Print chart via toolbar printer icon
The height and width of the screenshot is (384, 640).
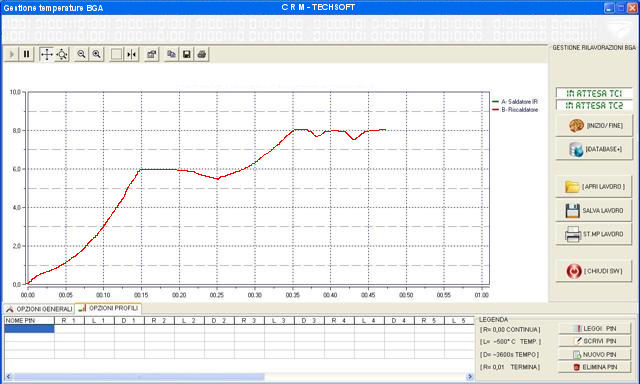(x=202, y=54)
